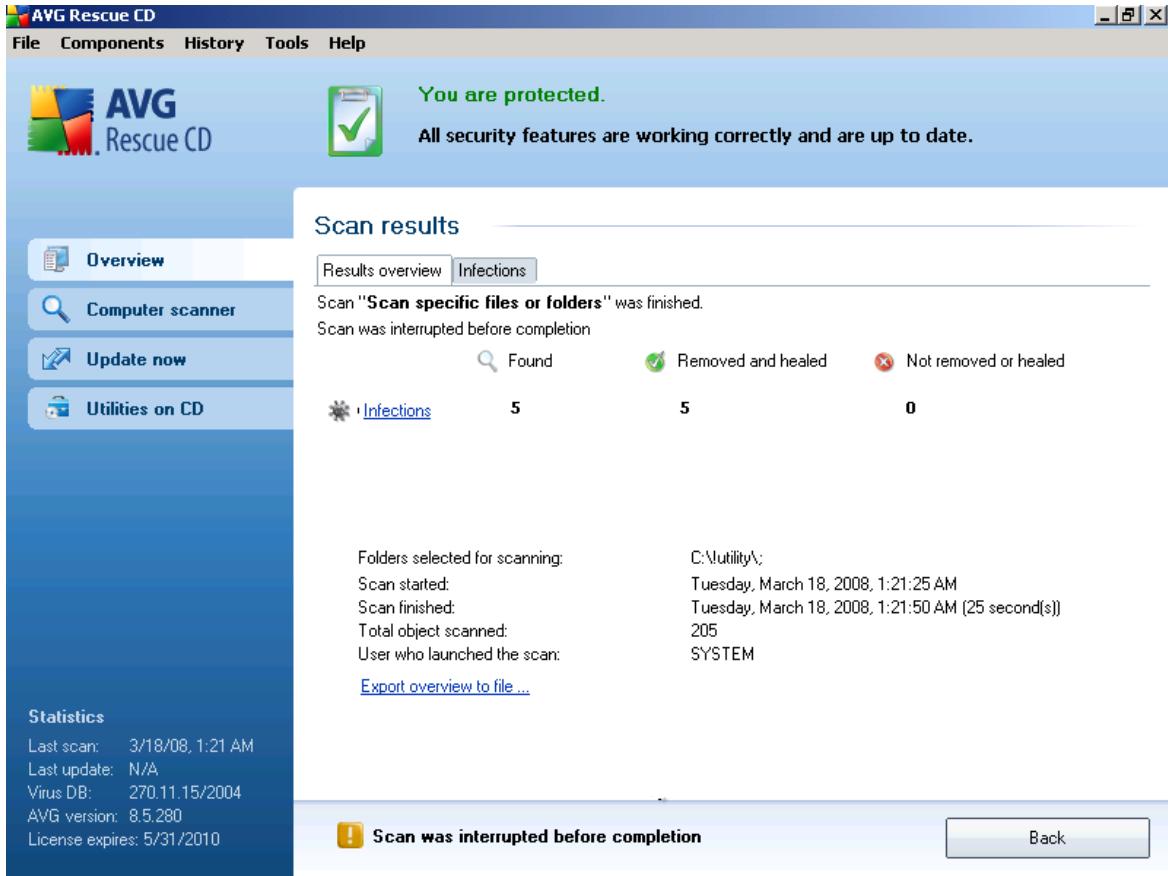Click folder path 'C:\!utility\;'

pos(727,557)
